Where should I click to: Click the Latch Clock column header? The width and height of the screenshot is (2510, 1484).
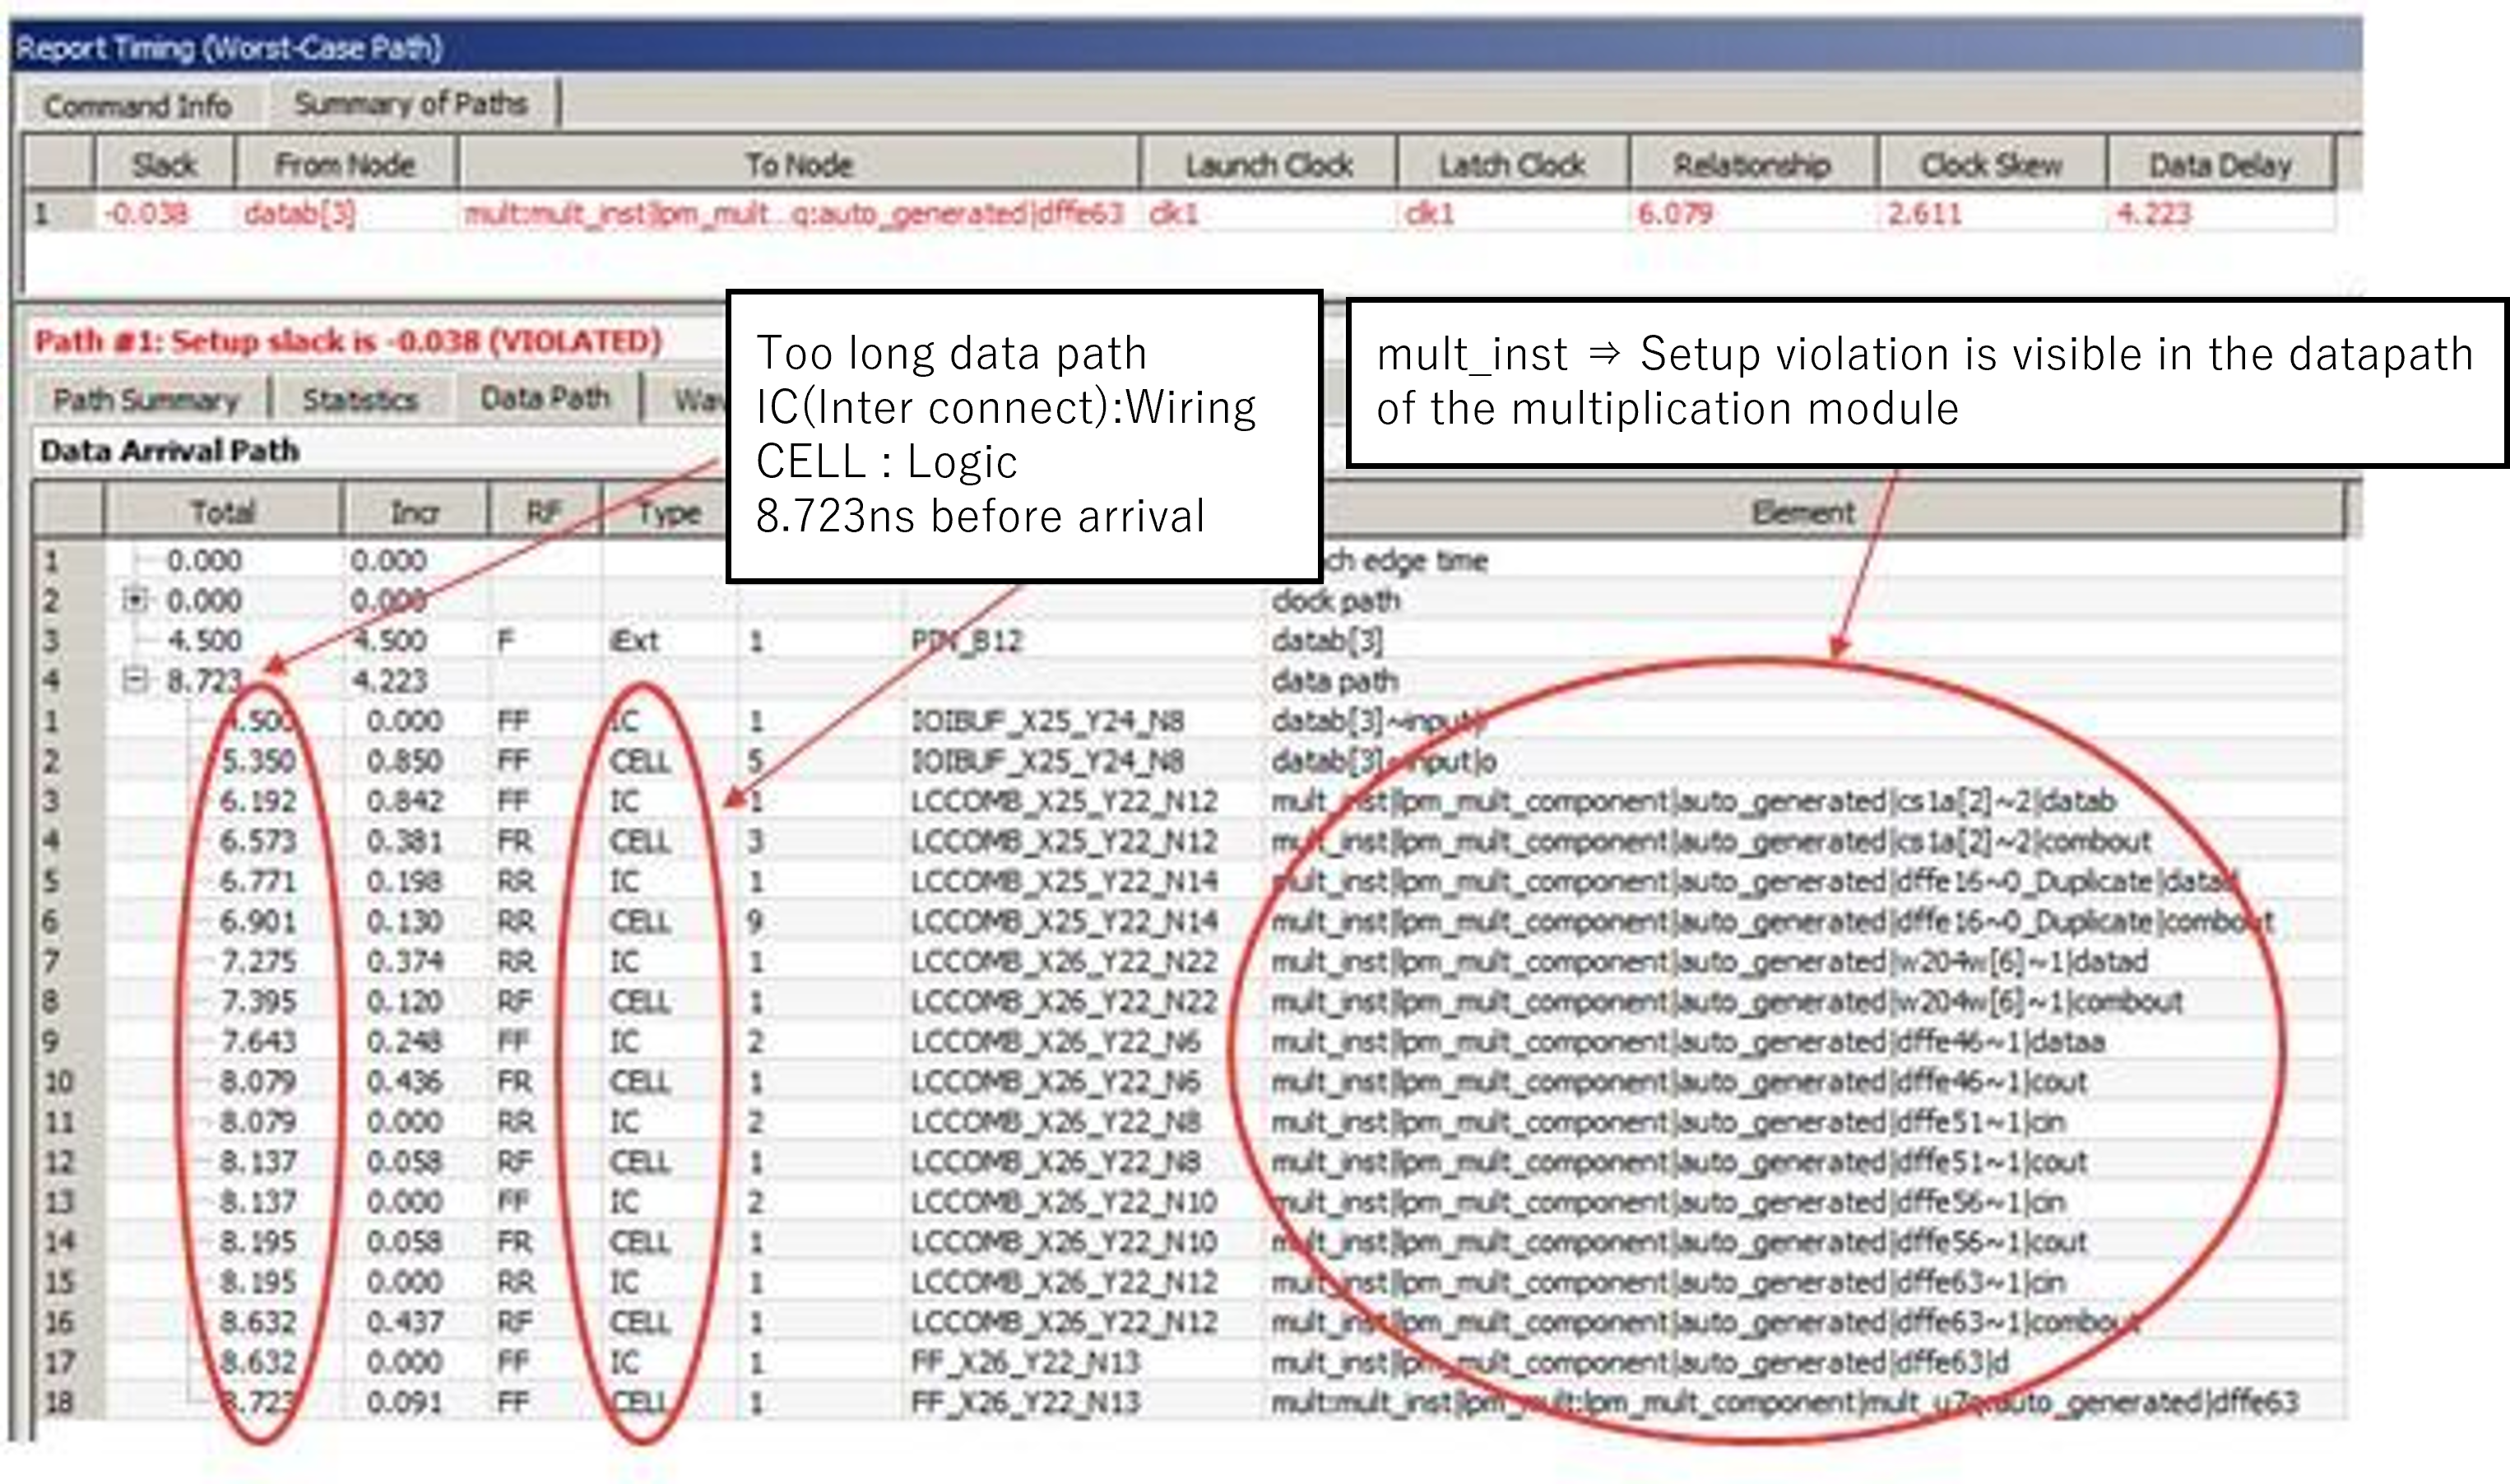coord(1511,164)
